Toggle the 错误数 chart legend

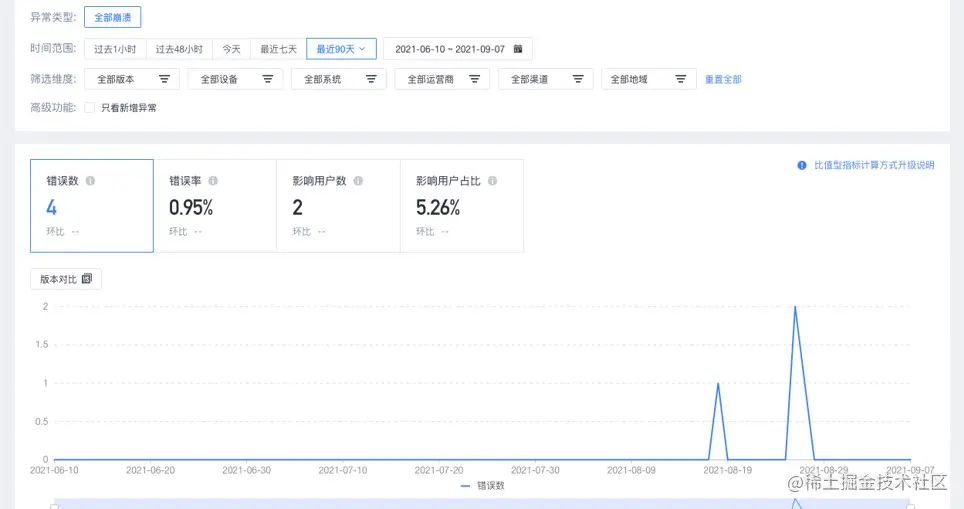[x=483, y=486]
